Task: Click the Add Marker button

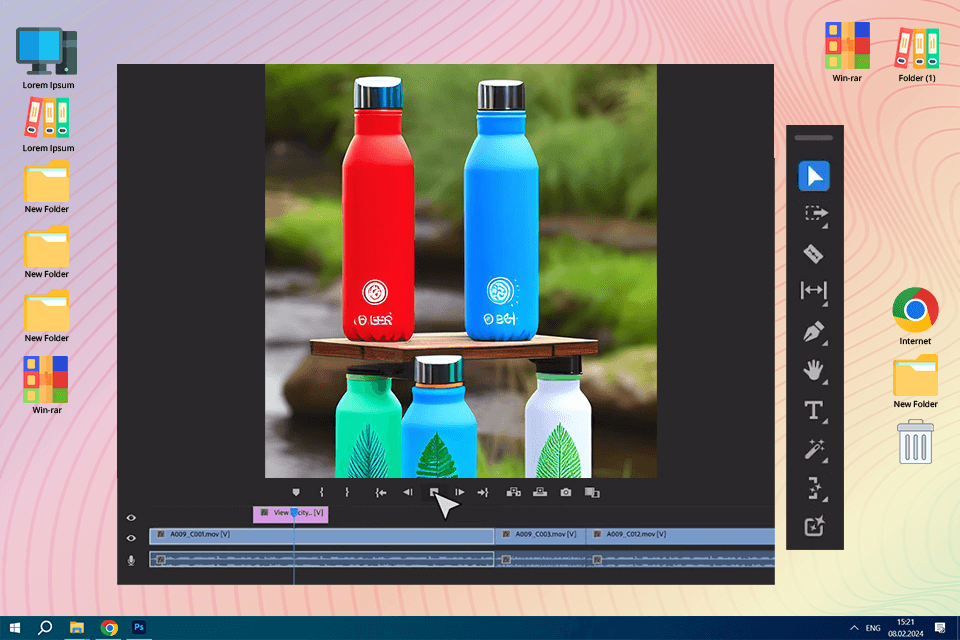Action: point(296,492)
